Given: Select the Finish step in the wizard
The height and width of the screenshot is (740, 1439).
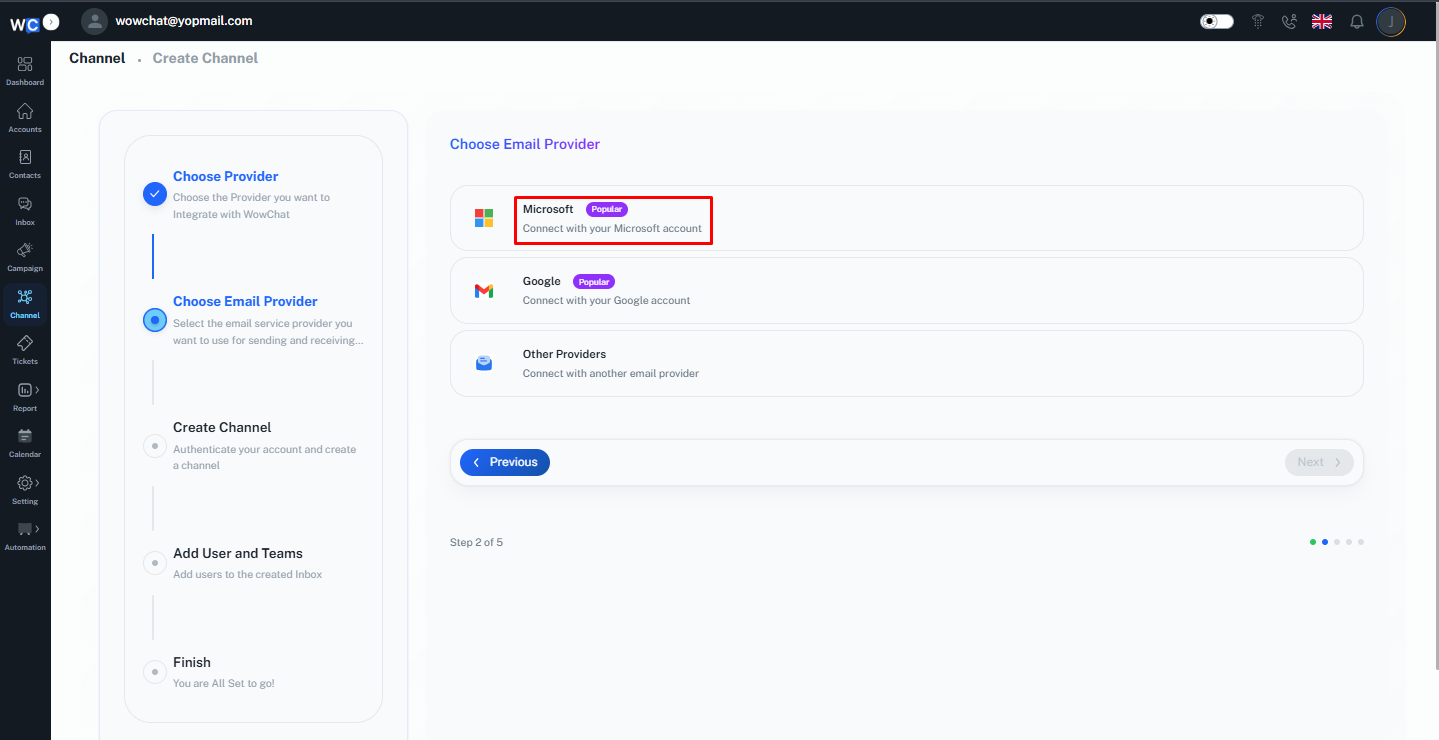Looking at the screenshot, I should (x=192, y=662).
